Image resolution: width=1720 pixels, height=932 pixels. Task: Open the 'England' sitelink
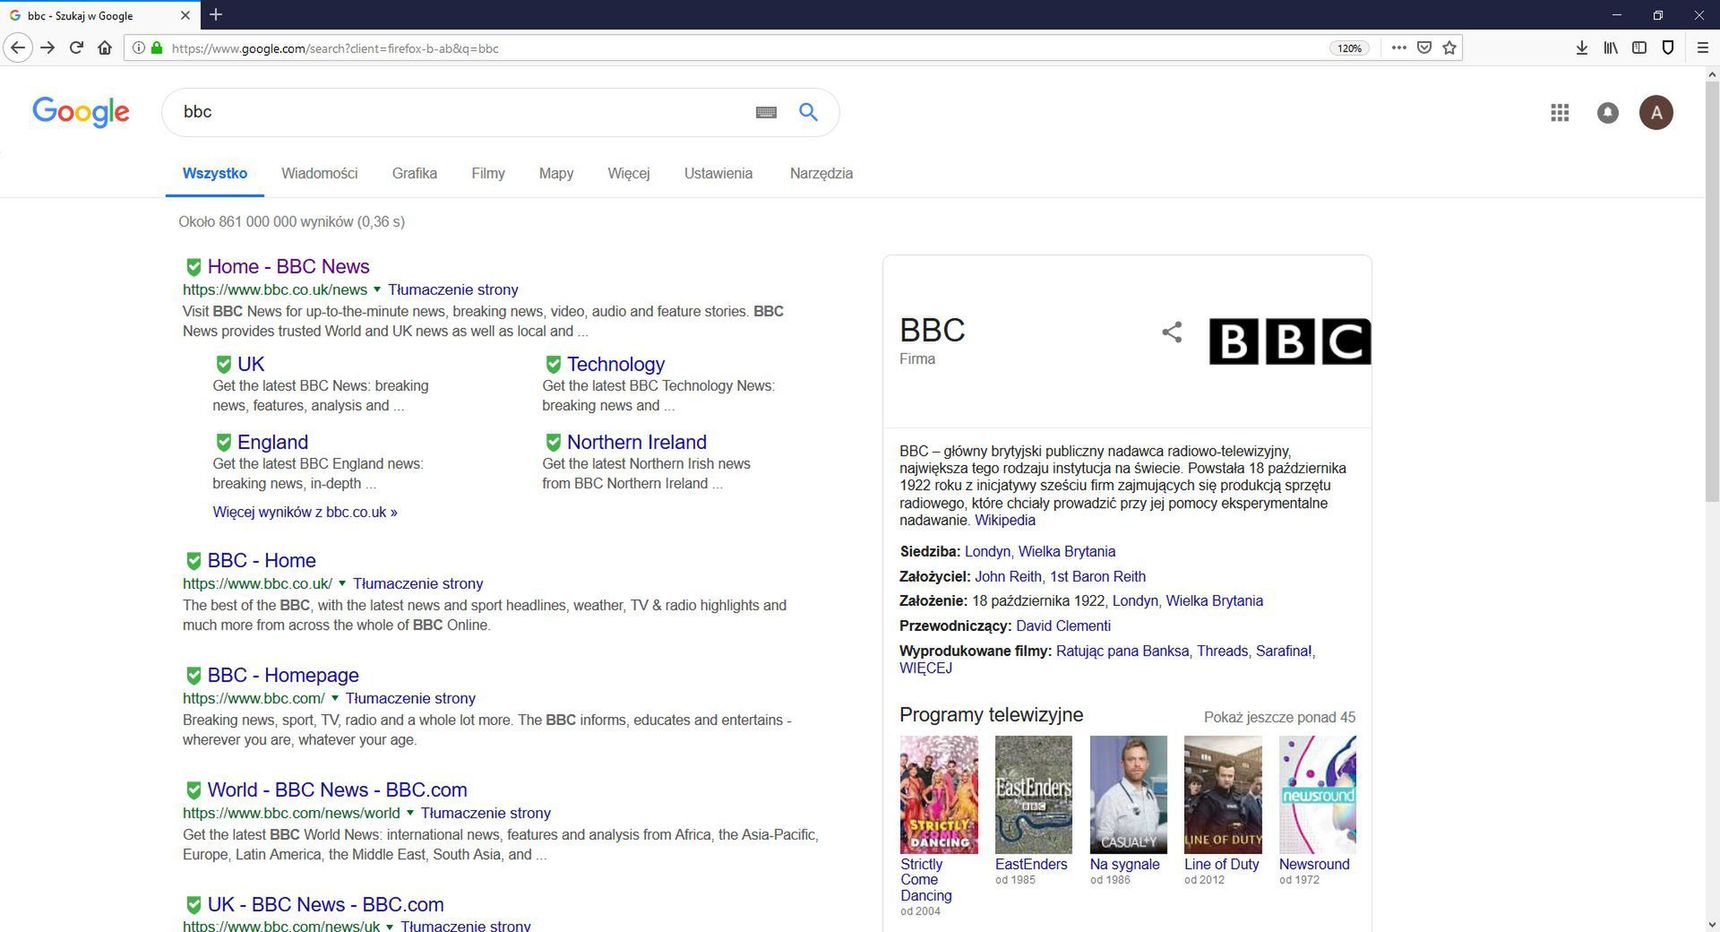click(x=272, y=442)
